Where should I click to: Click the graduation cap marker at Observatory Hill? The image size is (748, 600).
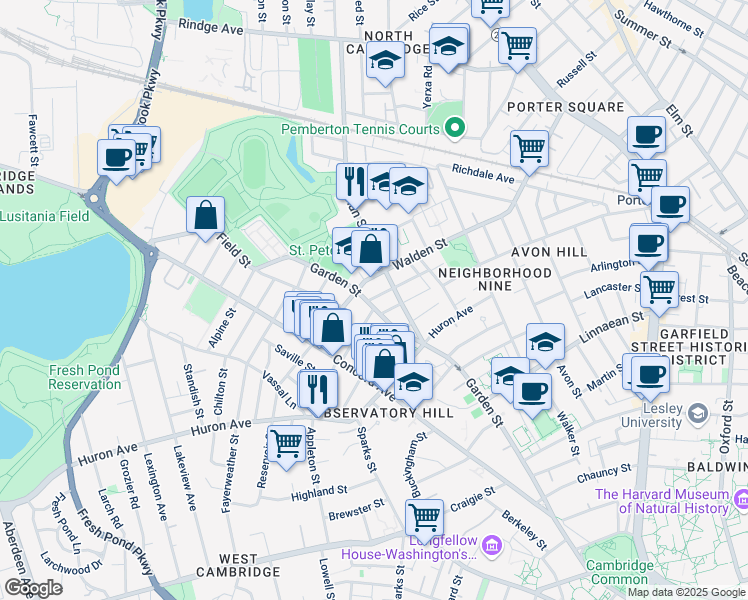point(414,385)
